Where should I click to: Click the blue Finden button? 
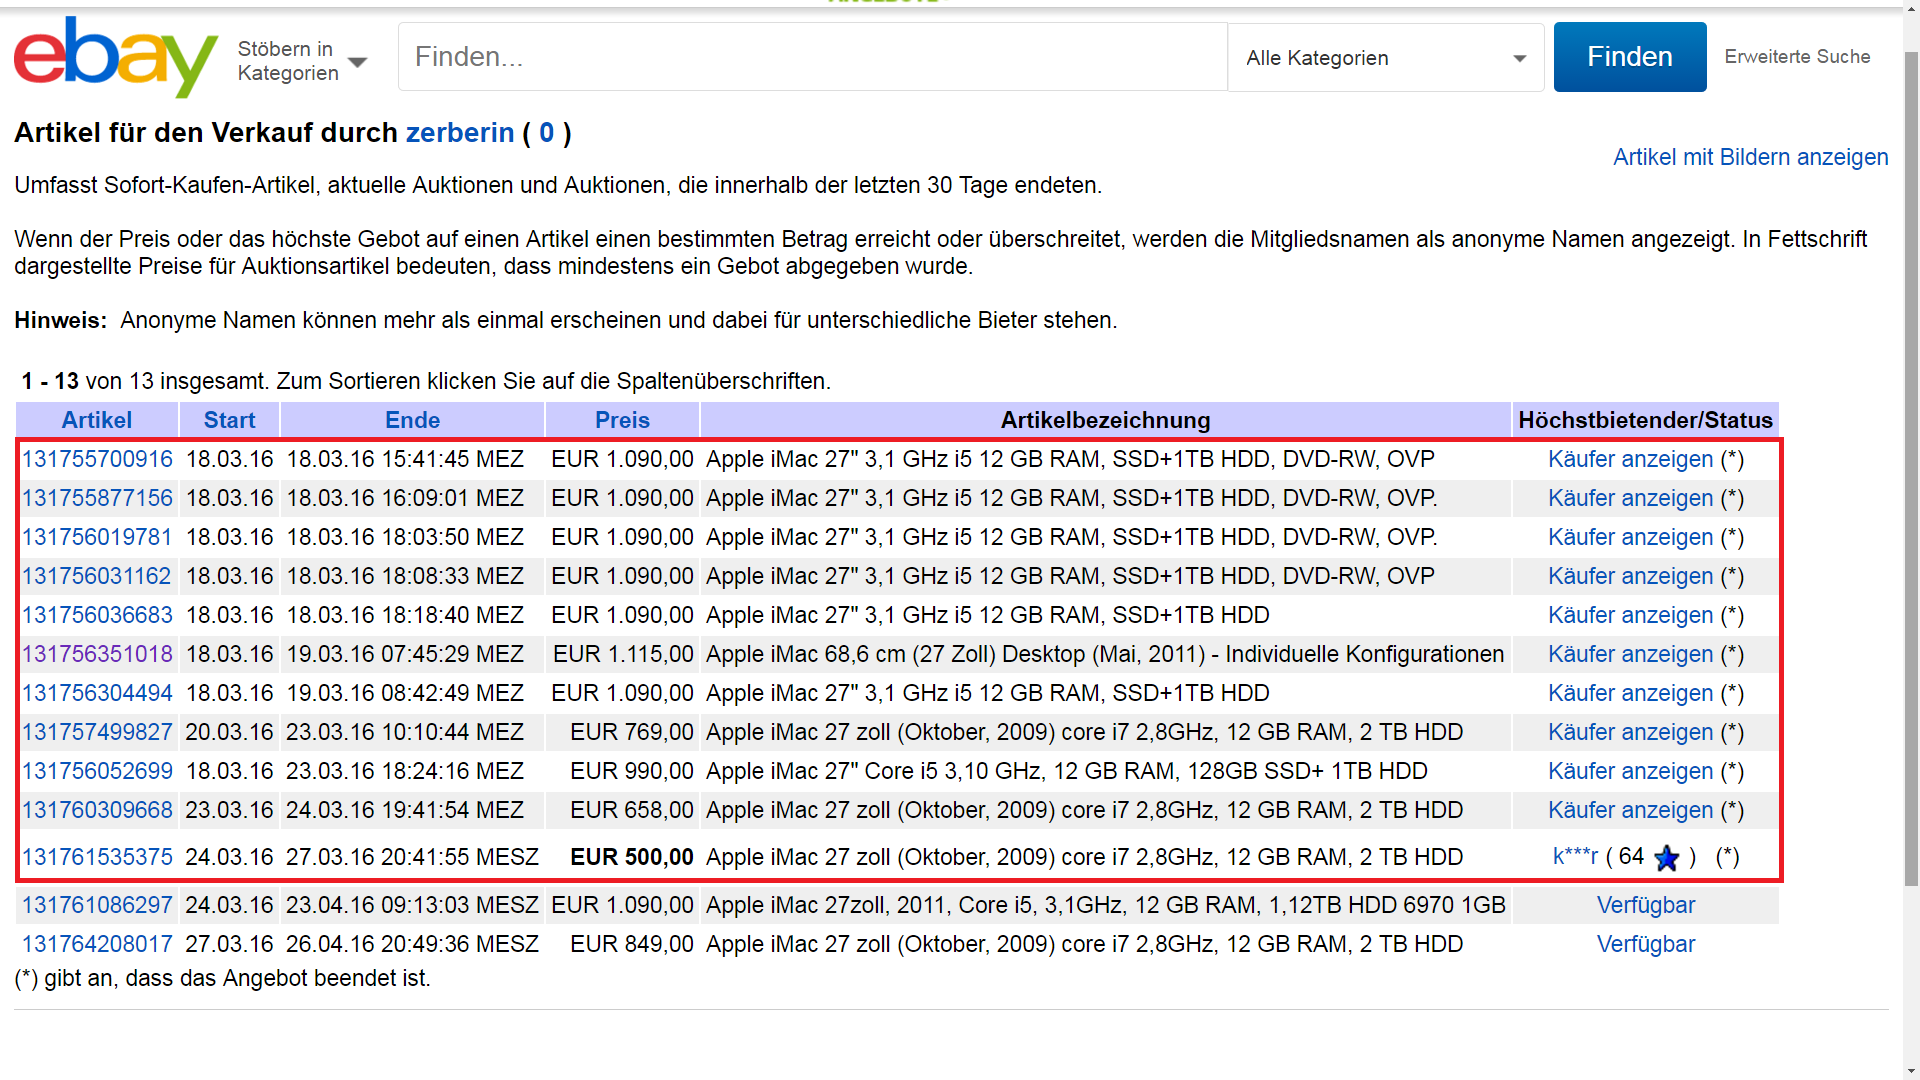[1630, 57]
